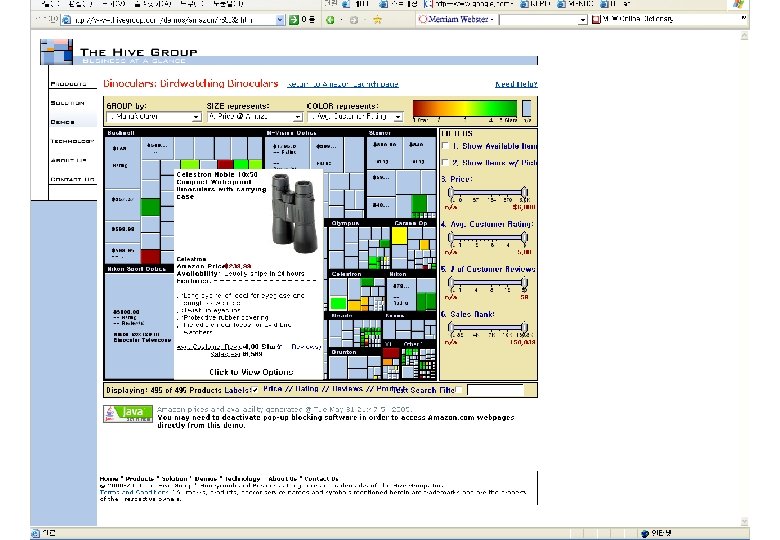
Task: Click the red Online Dictionary book icon
Action: click(596, 19)
